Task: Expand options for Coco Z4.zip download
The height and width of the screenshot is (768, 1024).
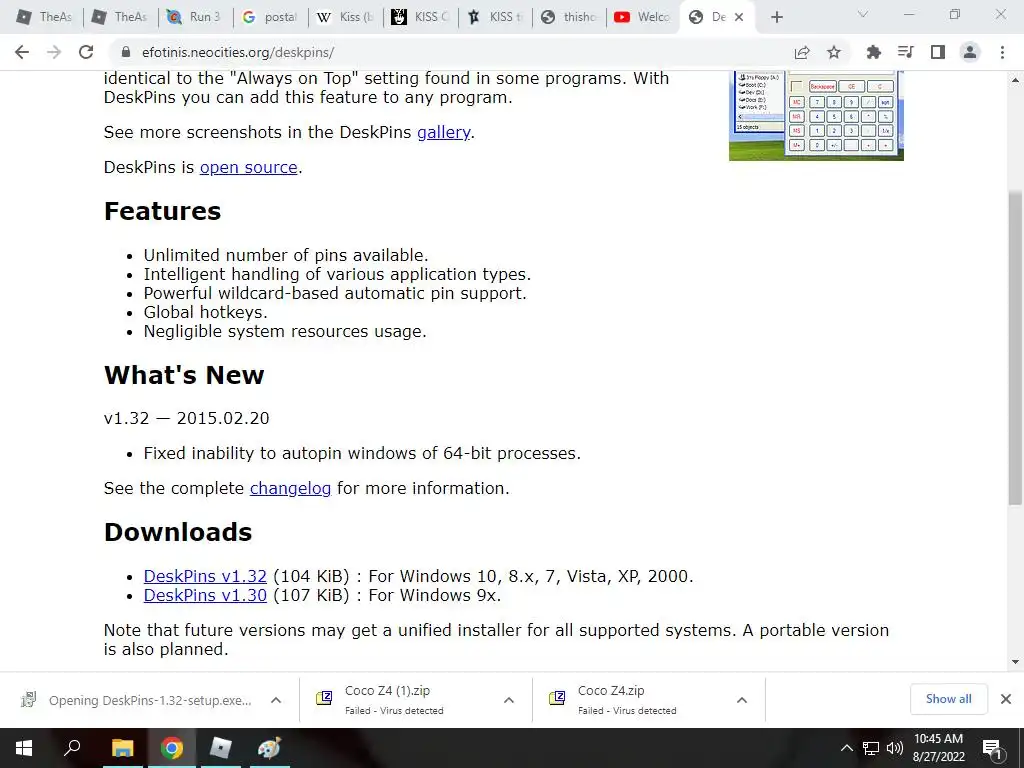Action: coord(742,700)
